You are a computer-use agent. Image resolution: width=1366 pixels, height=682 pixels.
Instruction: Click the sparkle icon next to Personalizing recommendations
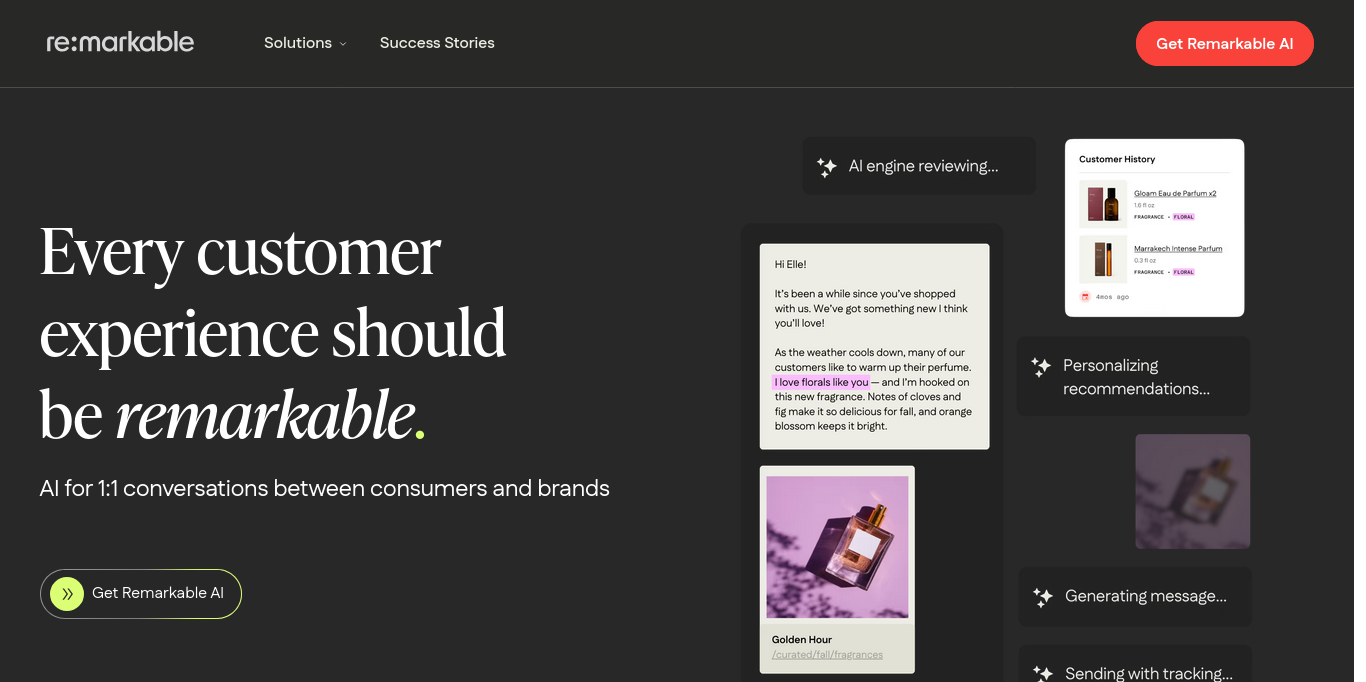[x=1040, y=367]
